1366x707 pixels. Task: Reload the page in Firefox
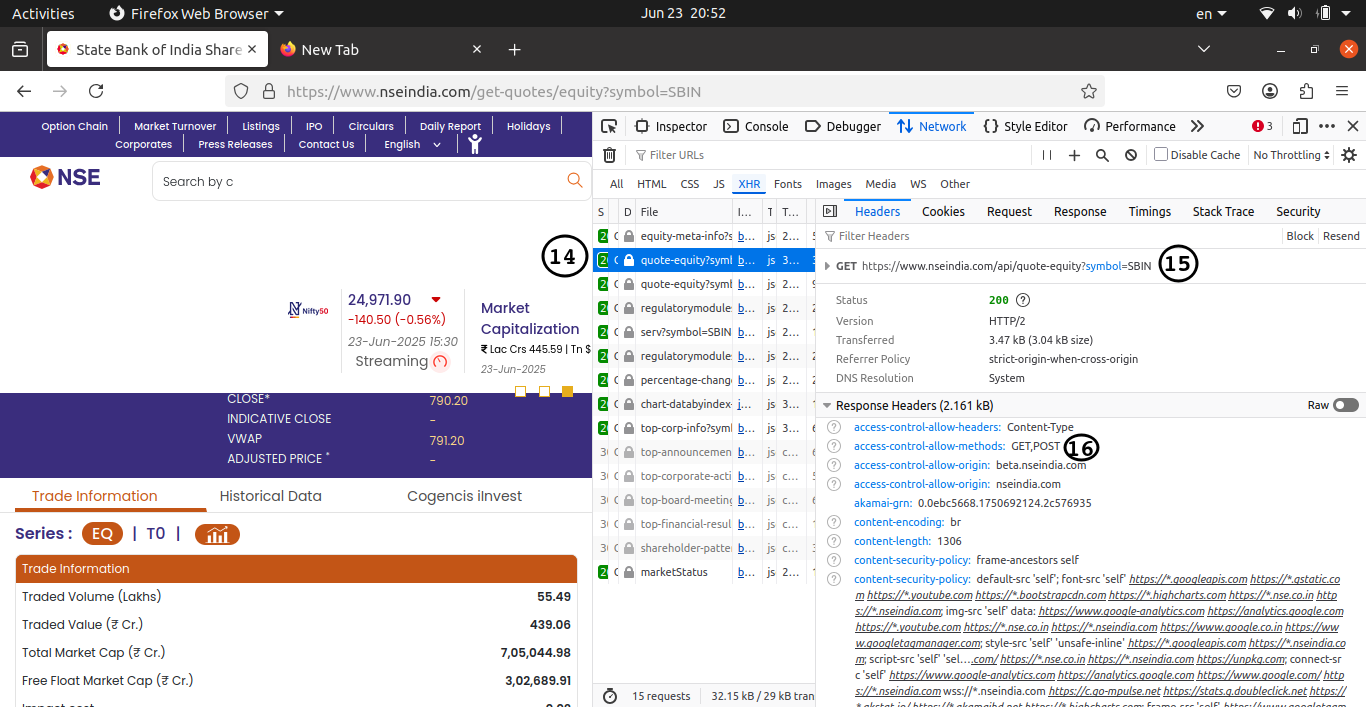pyautogui.click(x=96, y=91)
